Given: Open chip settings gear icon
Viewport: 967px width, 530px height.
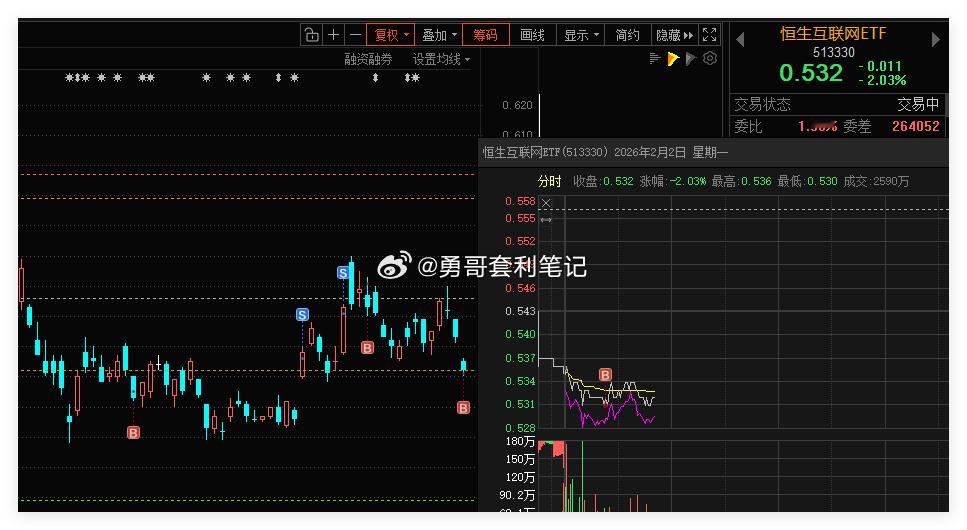Looking at the screenshot, I should coord(710,59).
